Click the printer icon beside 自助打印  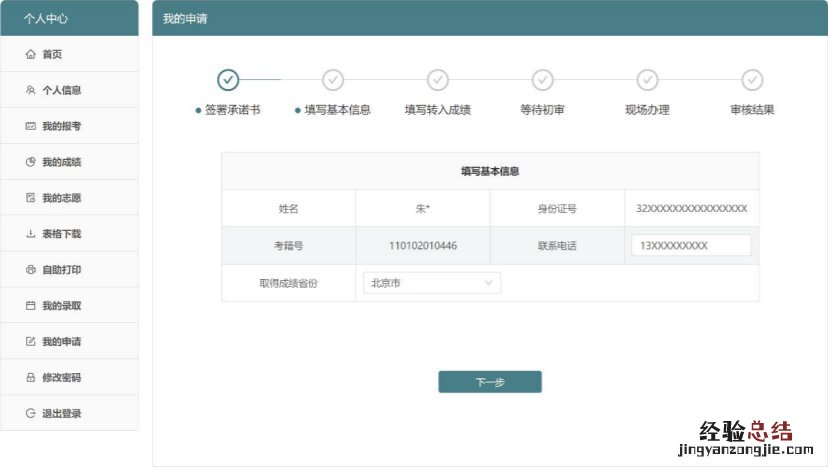point(30,270)
